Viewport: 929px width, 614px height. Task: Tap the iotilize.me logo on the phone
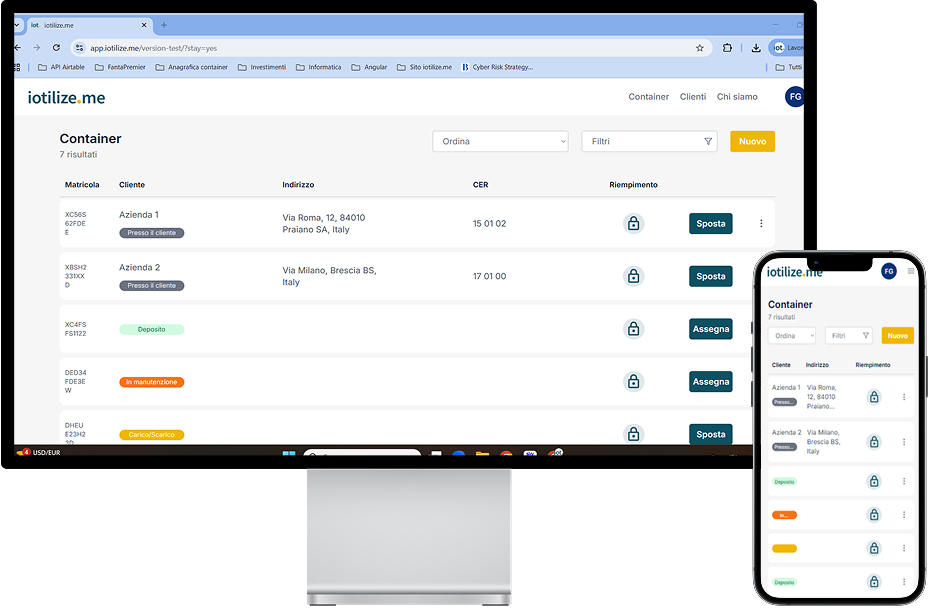pos(795,272)
